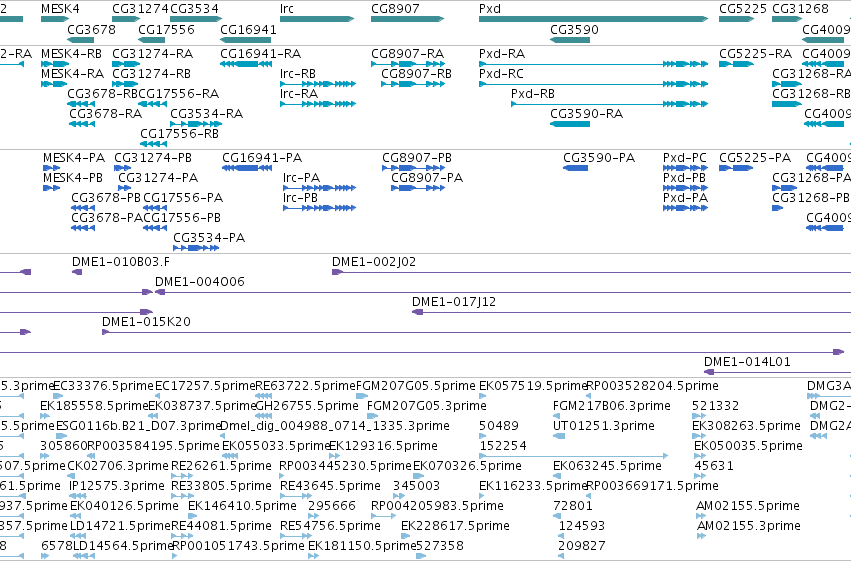Click the long Pxd gene arrow
This screenshot has width=851, height=561.
point(593,19)
